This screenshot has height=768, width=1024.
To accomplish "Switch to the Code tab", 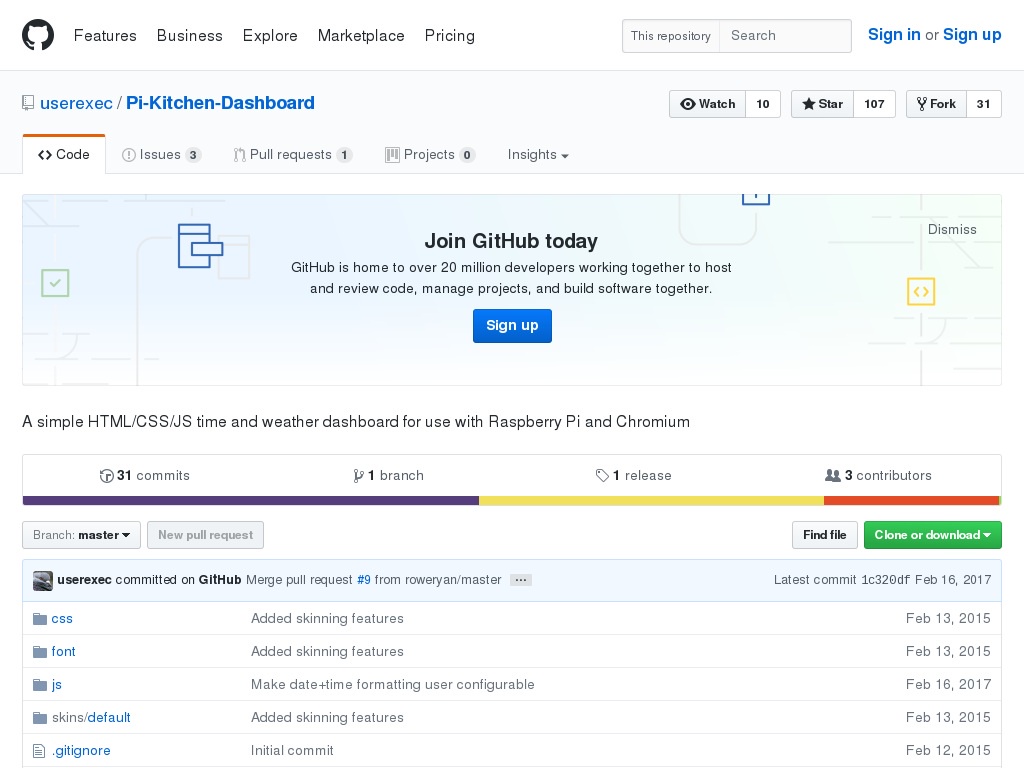I will [64, 155].
